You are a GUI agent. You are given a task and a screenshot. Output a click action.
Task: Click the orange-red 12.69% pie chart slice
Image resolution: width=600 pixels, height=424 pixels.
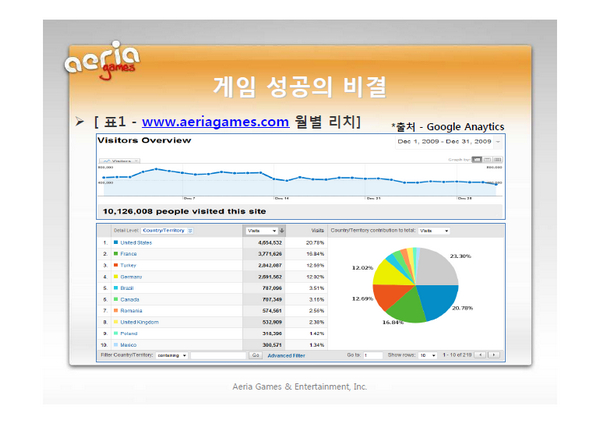[x=390, y=295]
